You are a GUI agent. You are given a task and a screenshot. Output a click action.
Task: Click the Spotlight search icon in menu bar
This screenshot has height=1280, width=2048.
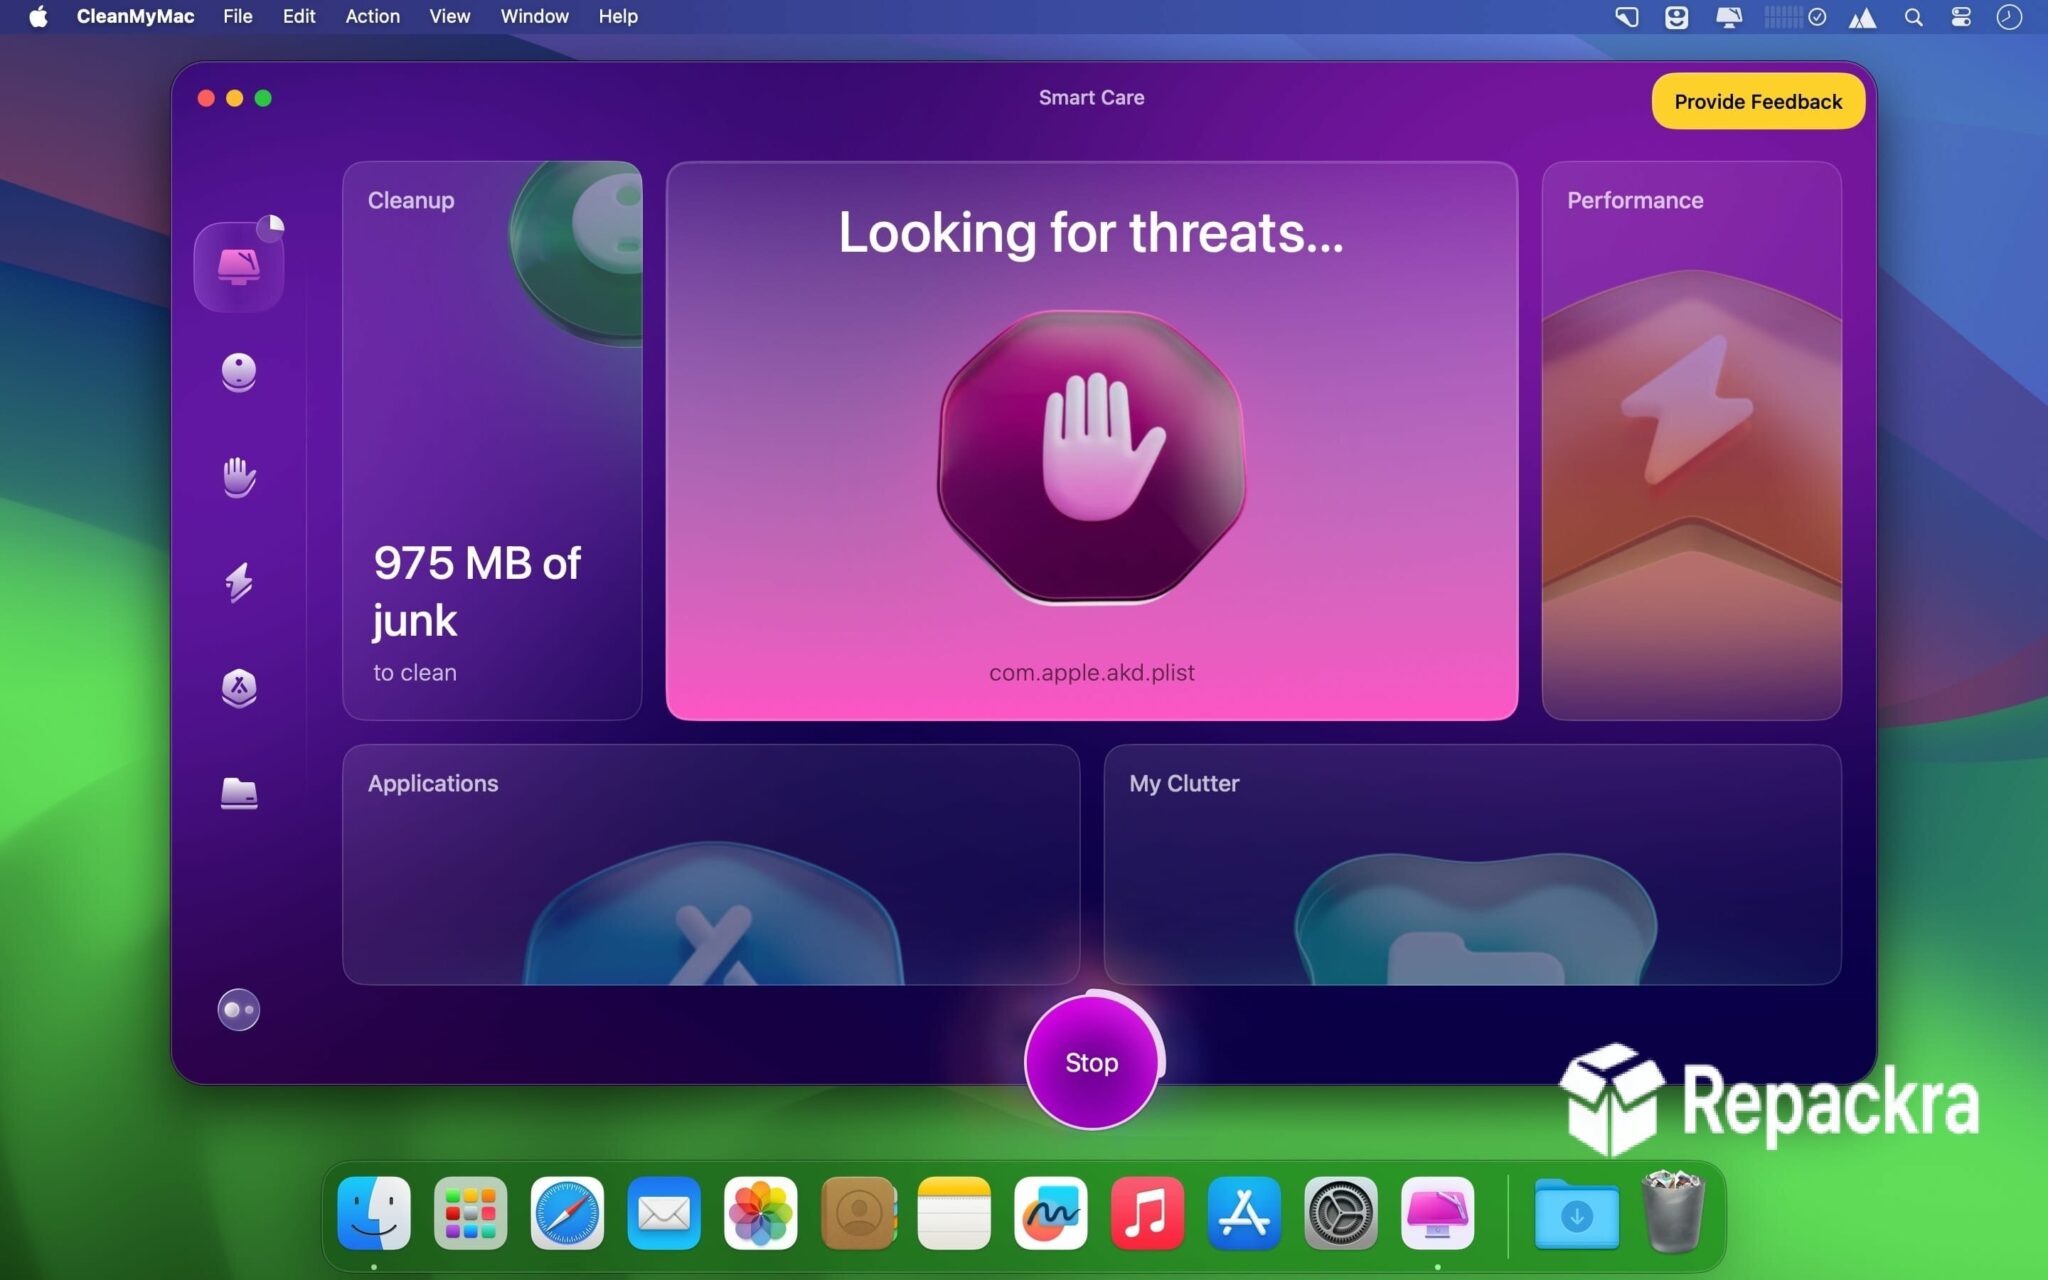[x=1913, y=17]
